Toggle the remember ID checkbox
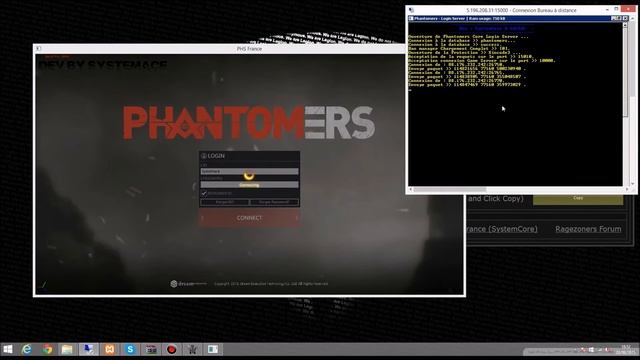This screenshot has height=360, width=640. [204, 193]
